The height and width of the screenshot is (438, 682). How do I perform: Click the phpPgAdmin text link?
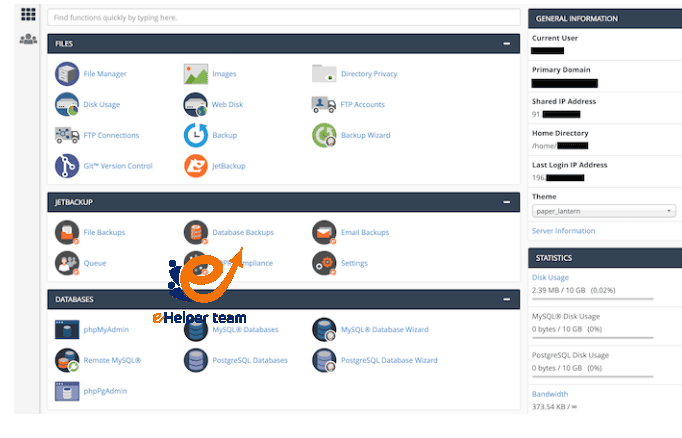pyautogui.click(x=105, y=391)
